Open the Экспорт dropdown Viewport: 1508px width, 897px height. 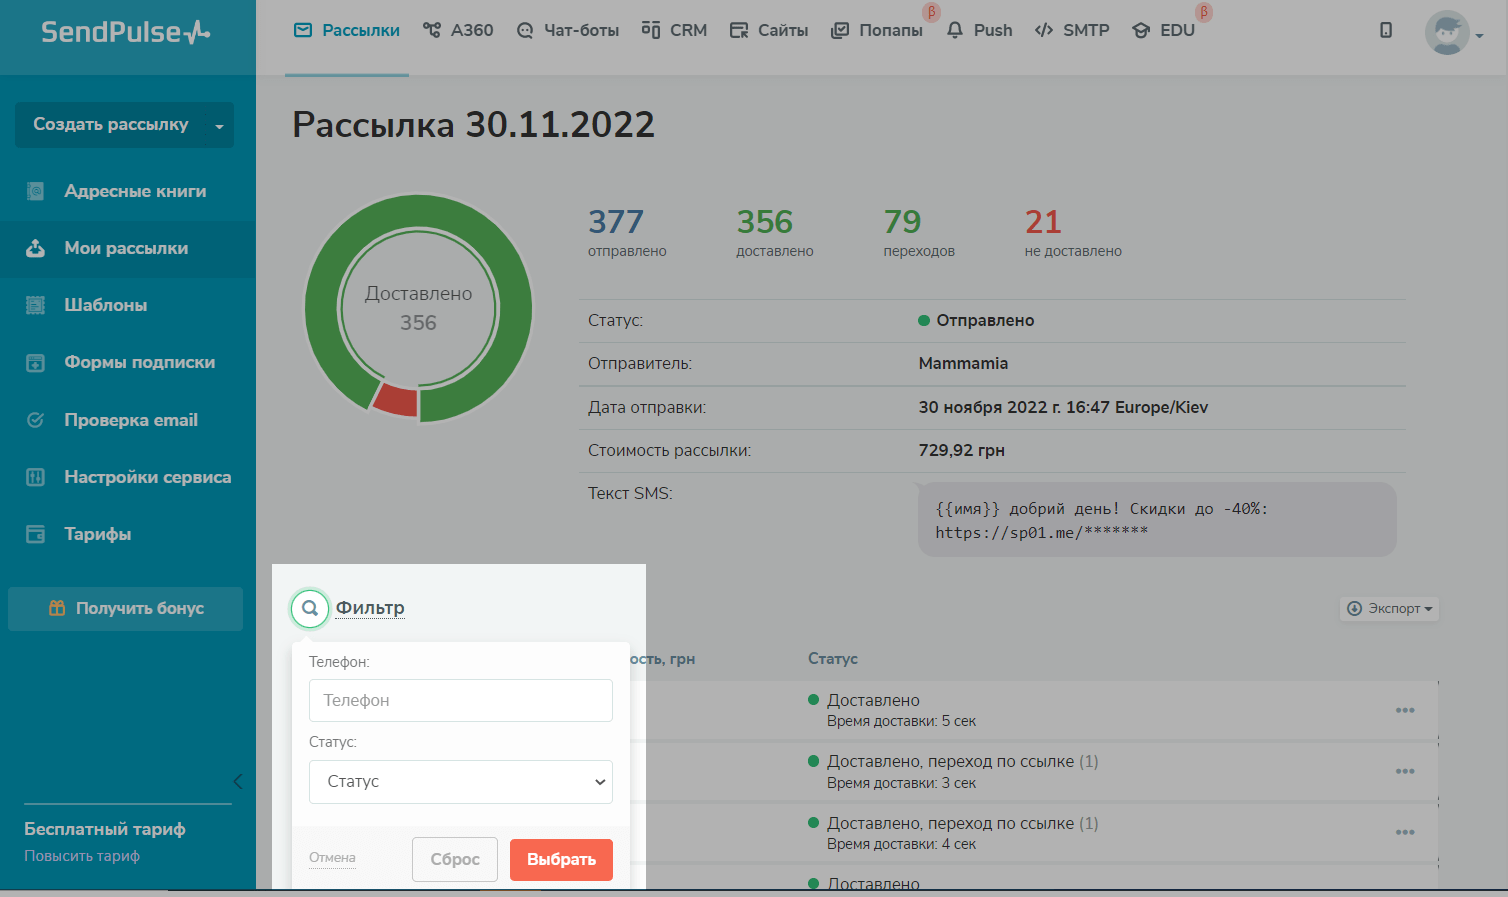pyautogui.click(x=1389, y=608)
